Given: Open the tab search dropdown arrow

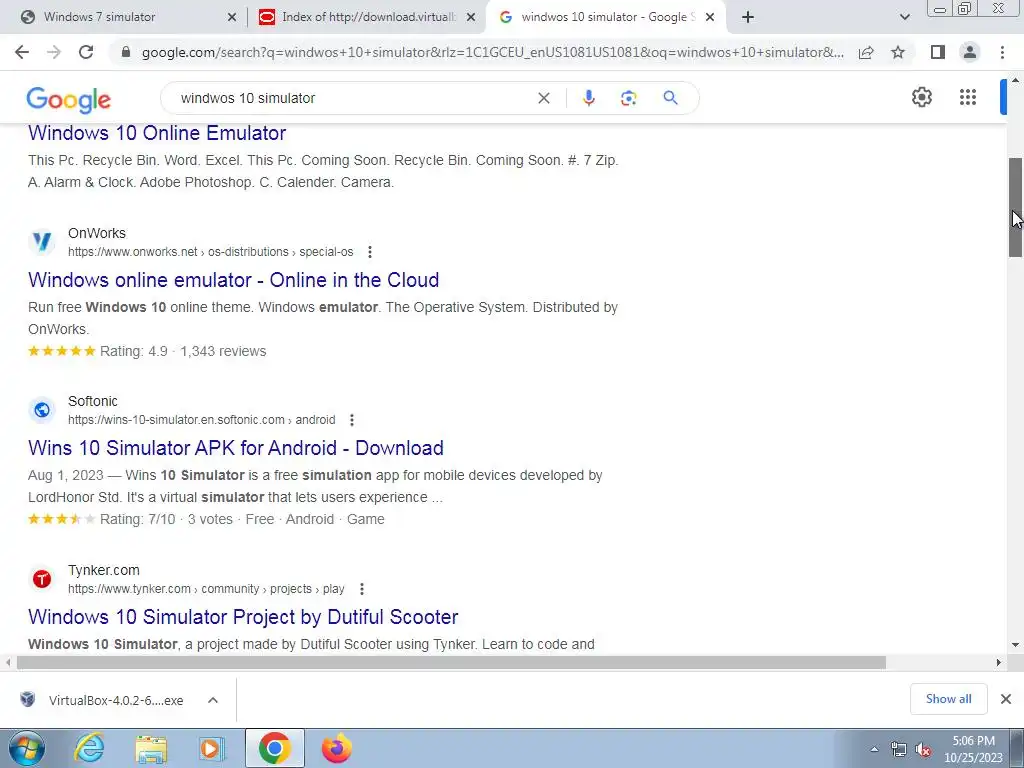Looking at the screenshot, I should click(x=904, y=17).
